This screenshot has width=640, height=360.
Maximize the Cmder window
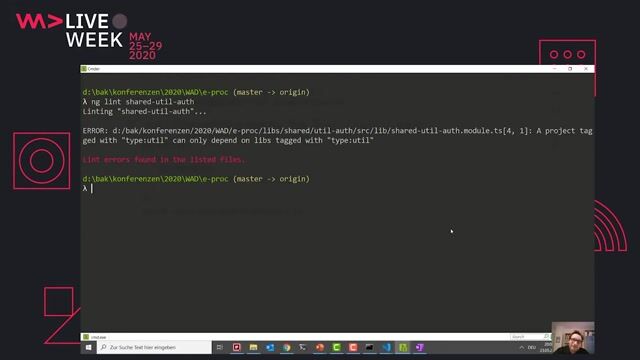tap(570, 69)
